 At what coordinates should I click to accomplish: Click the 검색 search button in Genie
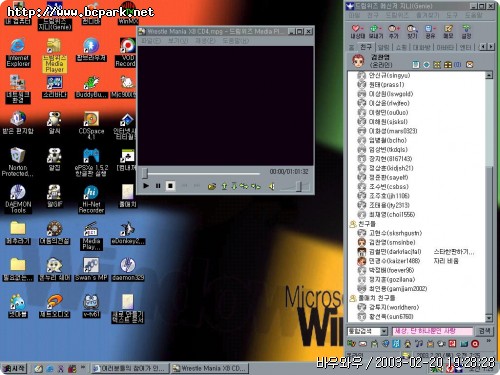(484, 331)
